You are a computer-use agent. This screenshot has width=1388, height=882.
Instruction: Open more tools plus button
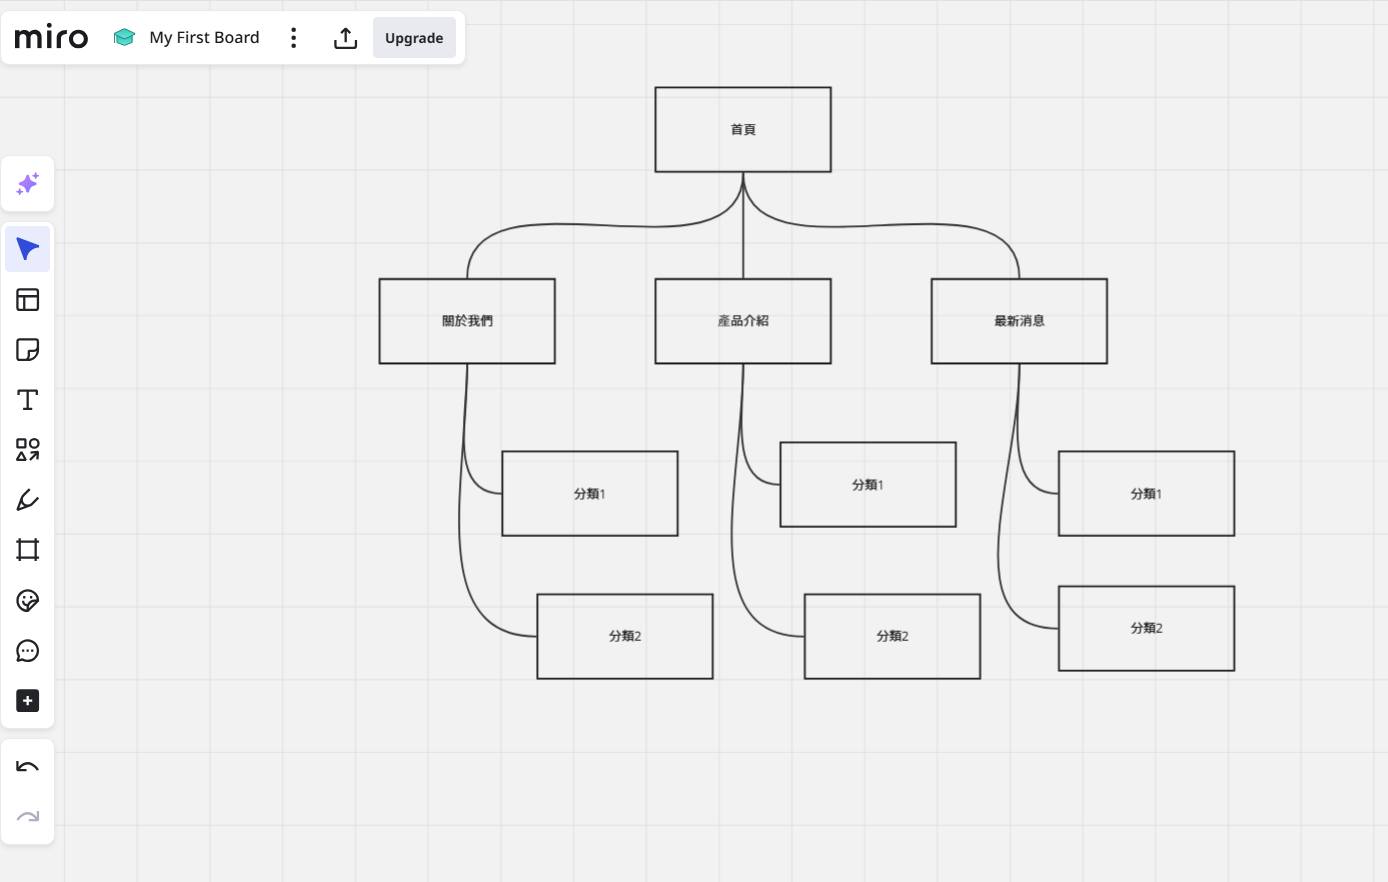(28, 701)
